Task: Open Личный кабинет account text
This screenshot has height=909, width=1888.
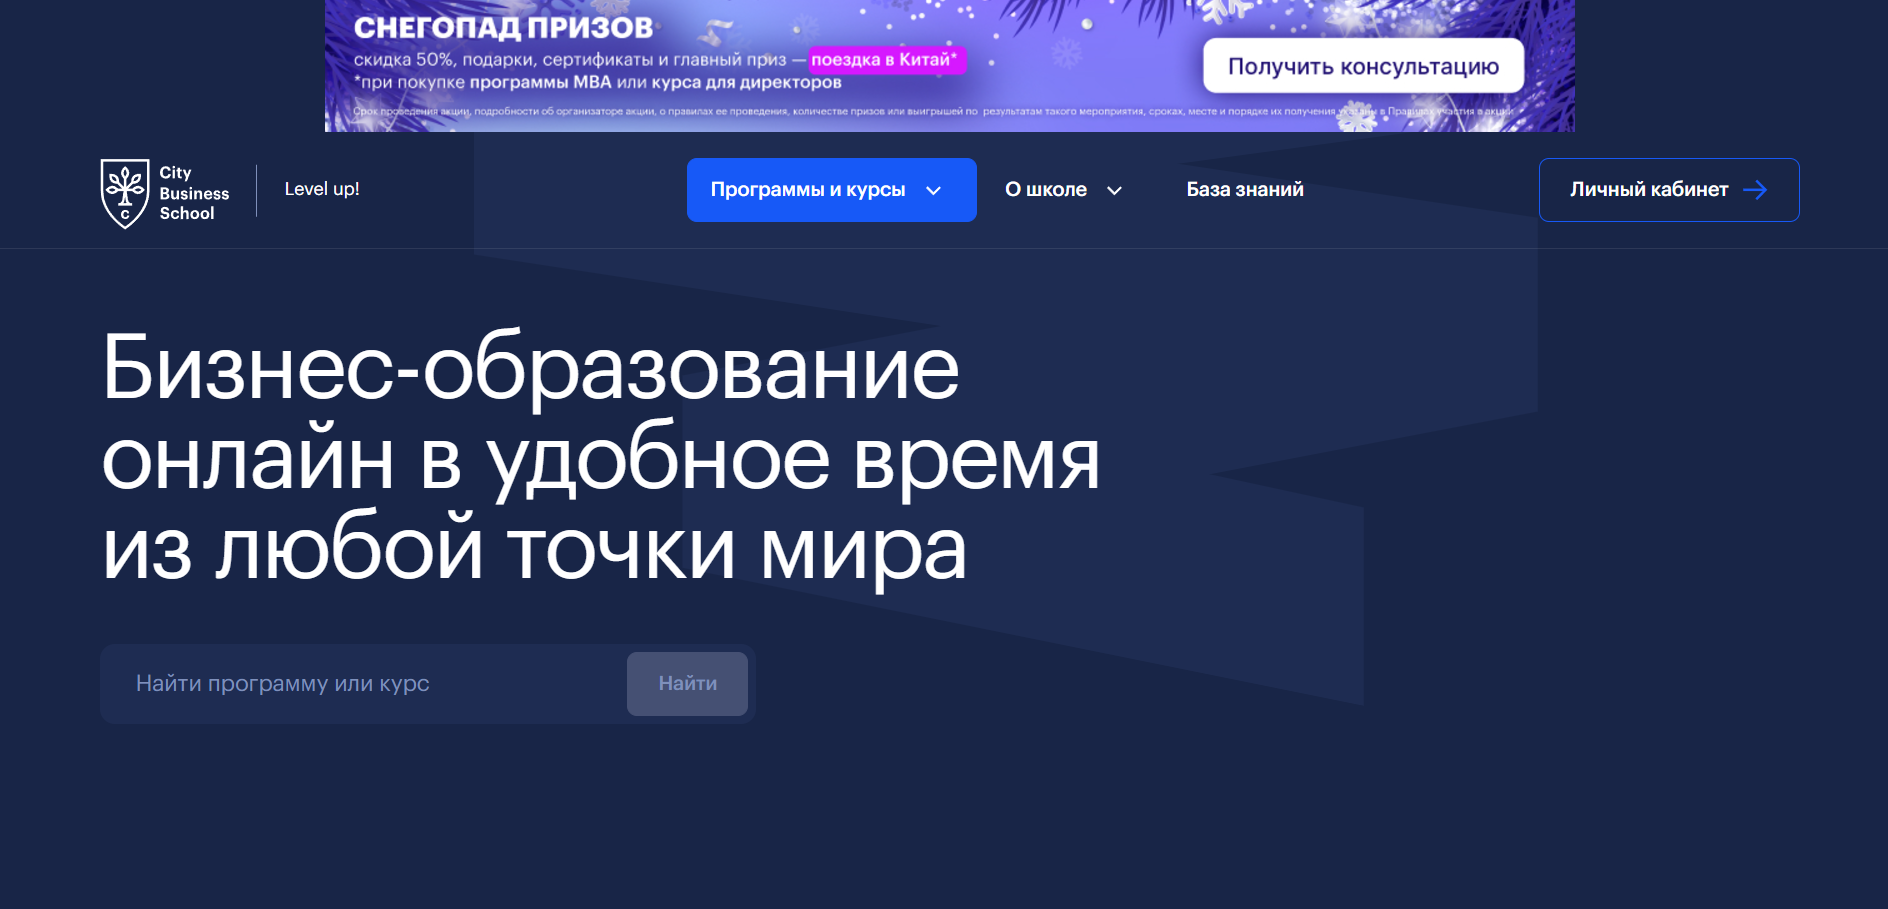Action: coord(1649,189)
